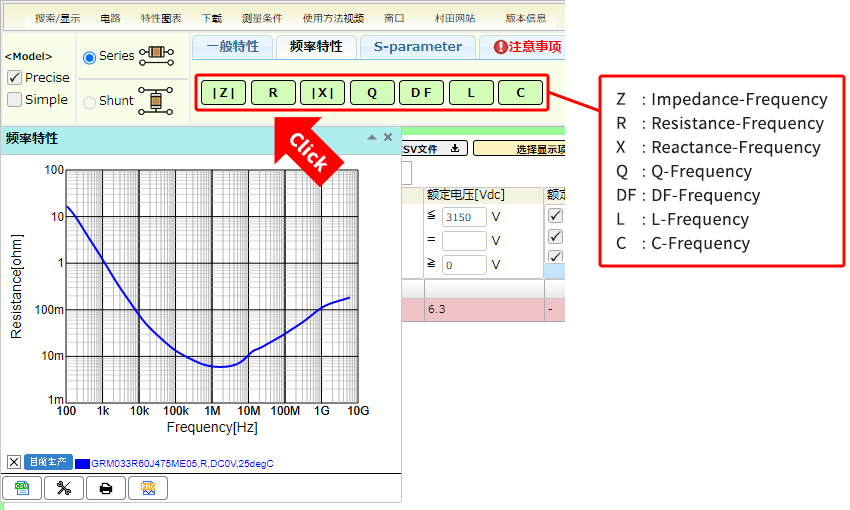850x510 pixels.
Task: Close the 频率特性 chart panel
Action: pyautogui.click(x=388, y=138)
